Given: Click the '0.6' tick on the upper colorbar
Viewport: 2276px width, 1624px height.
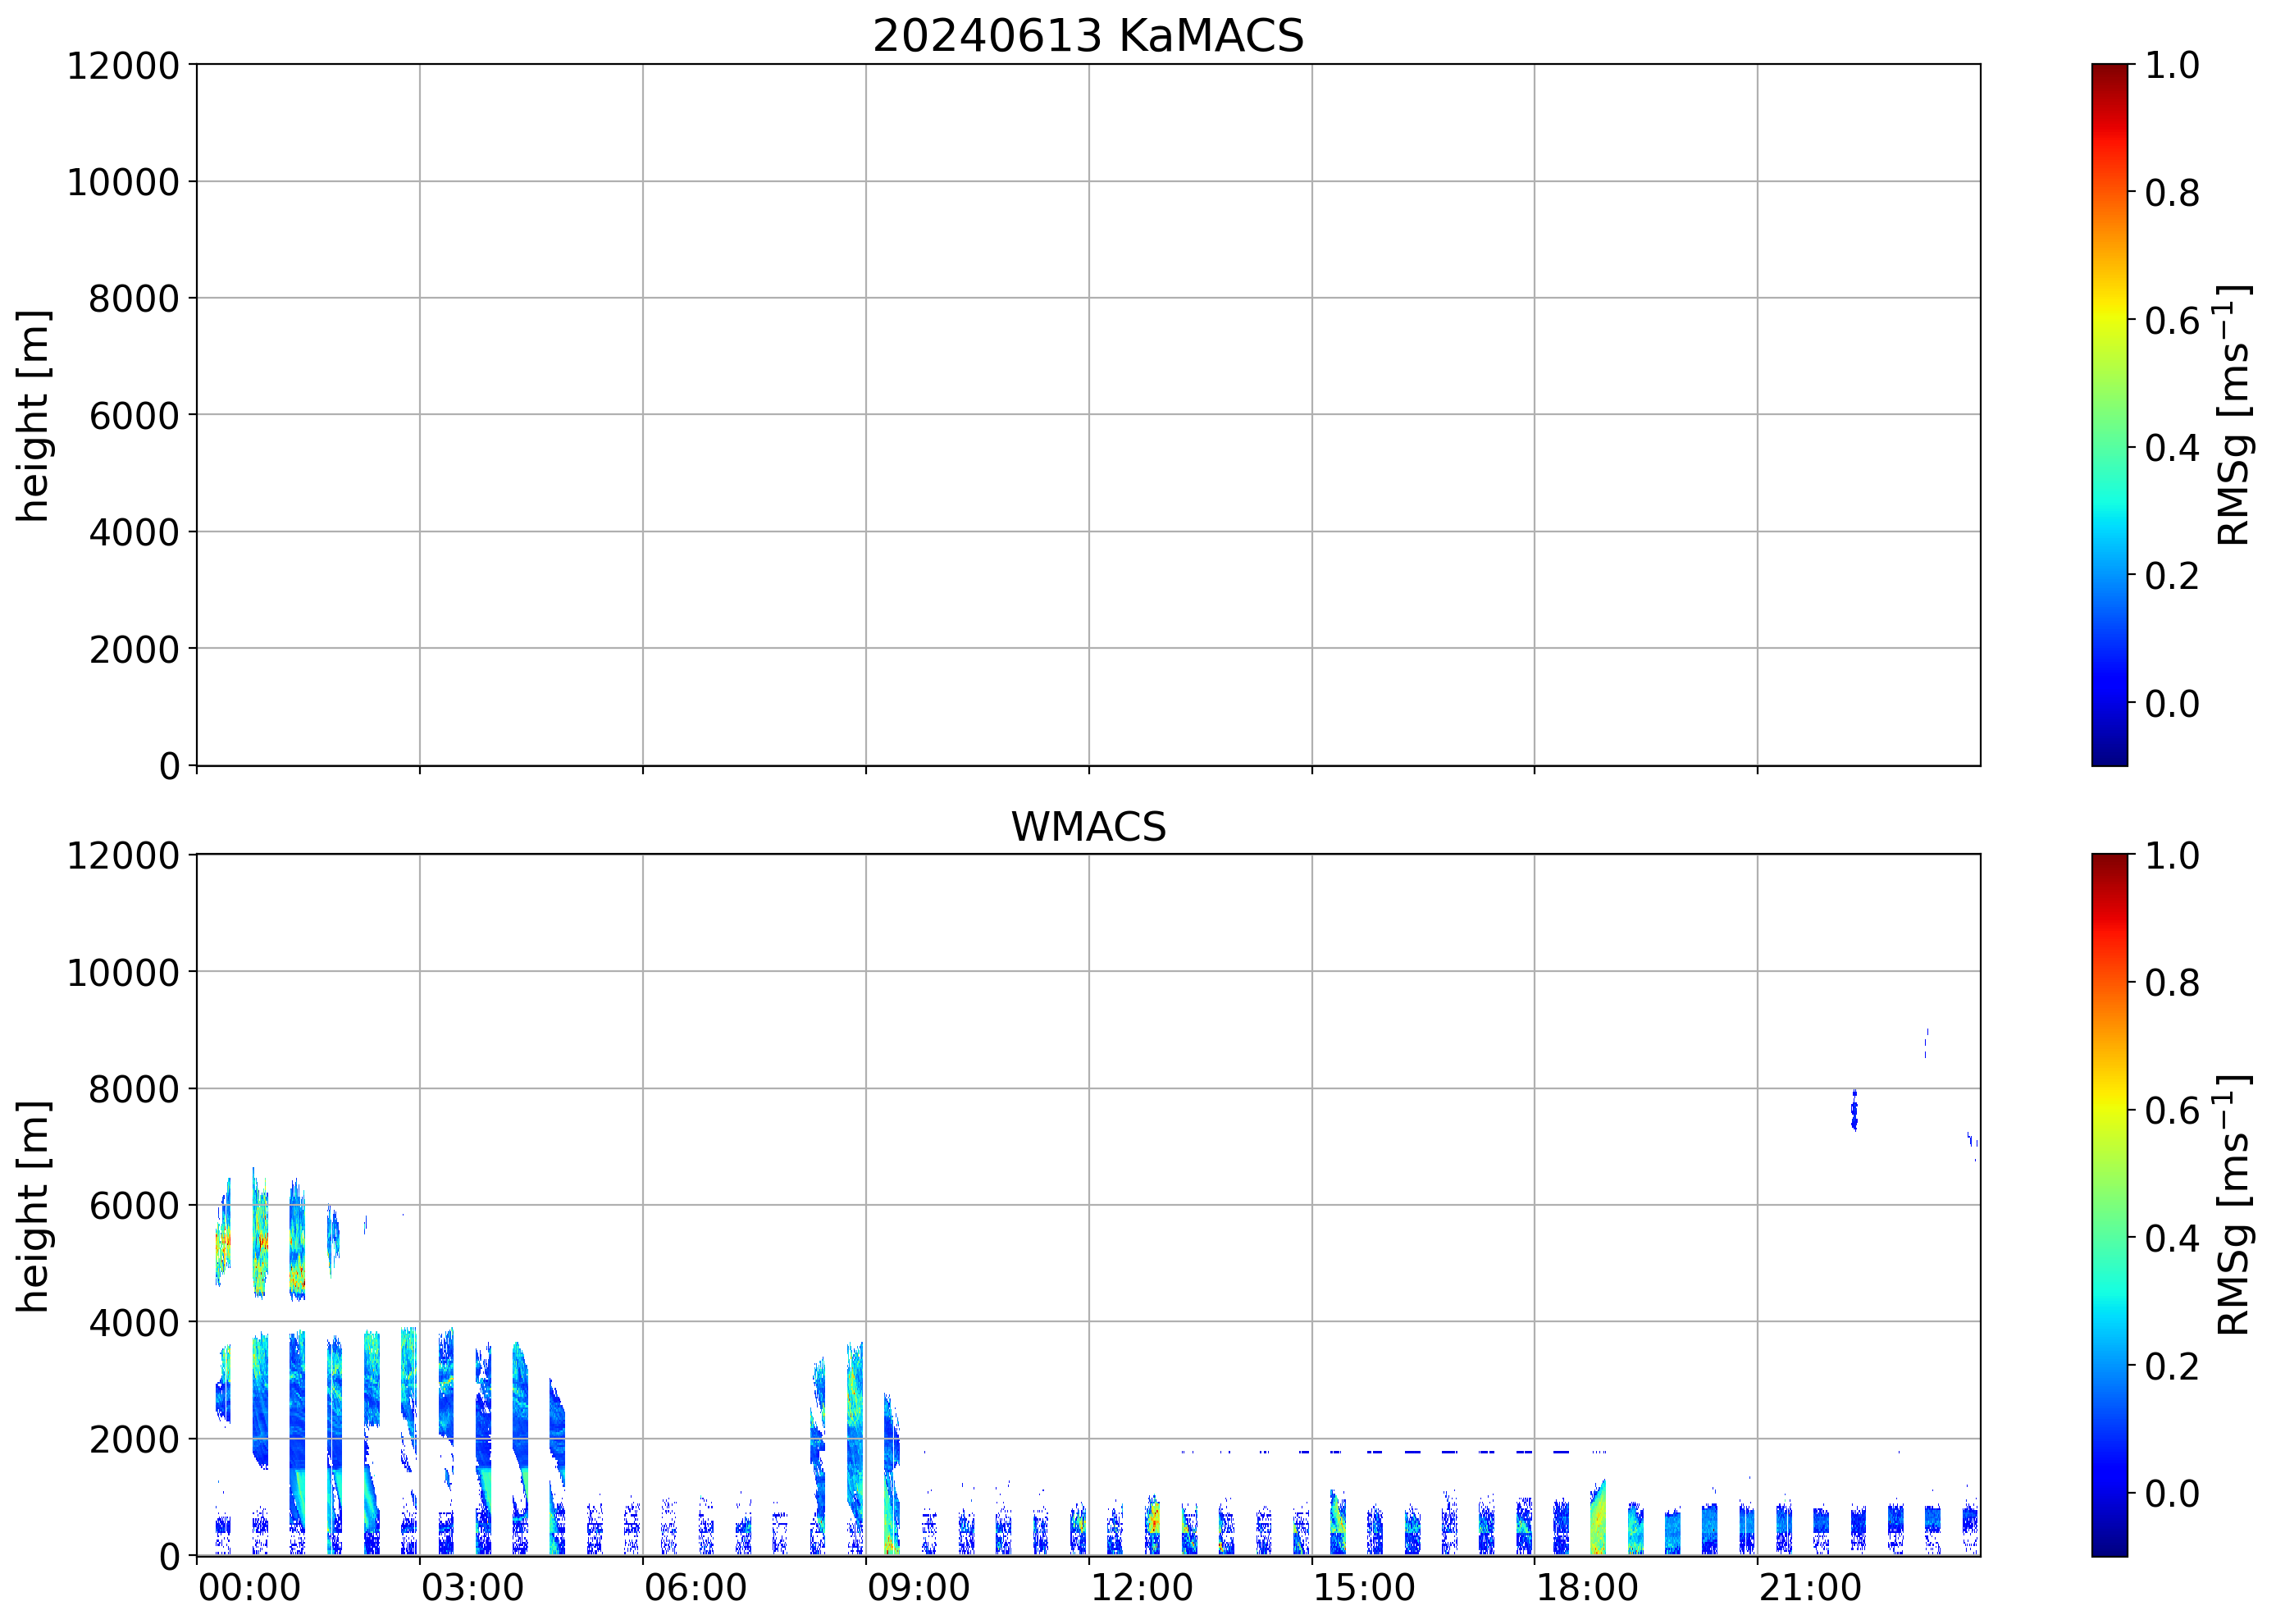Looking at the screenshot, I should click(2171, 321).
